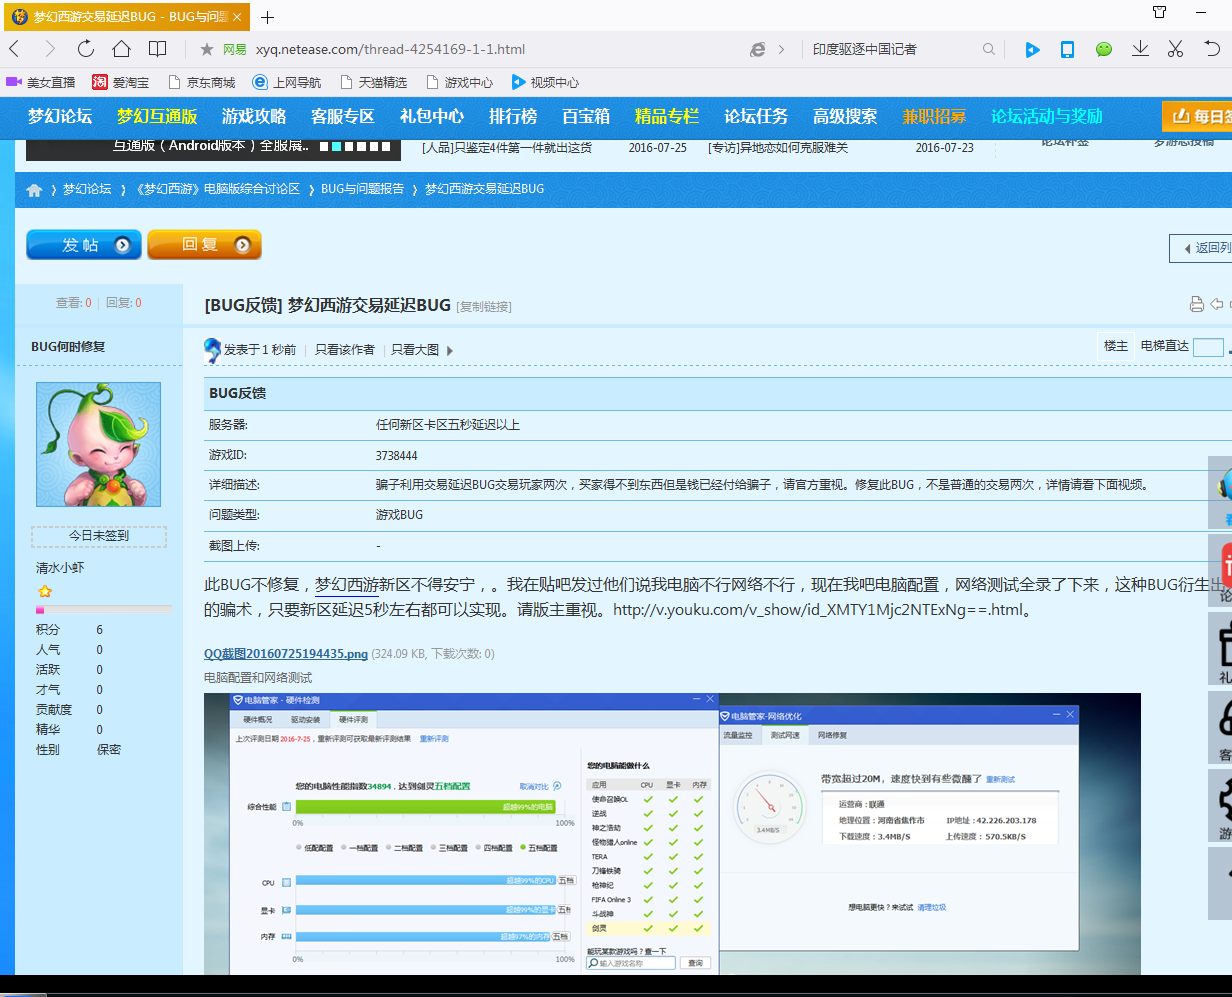1232x997 pixels.
Task: Select 排行榜 nav item
Action: pyautogui.click(x=513, y=116)
